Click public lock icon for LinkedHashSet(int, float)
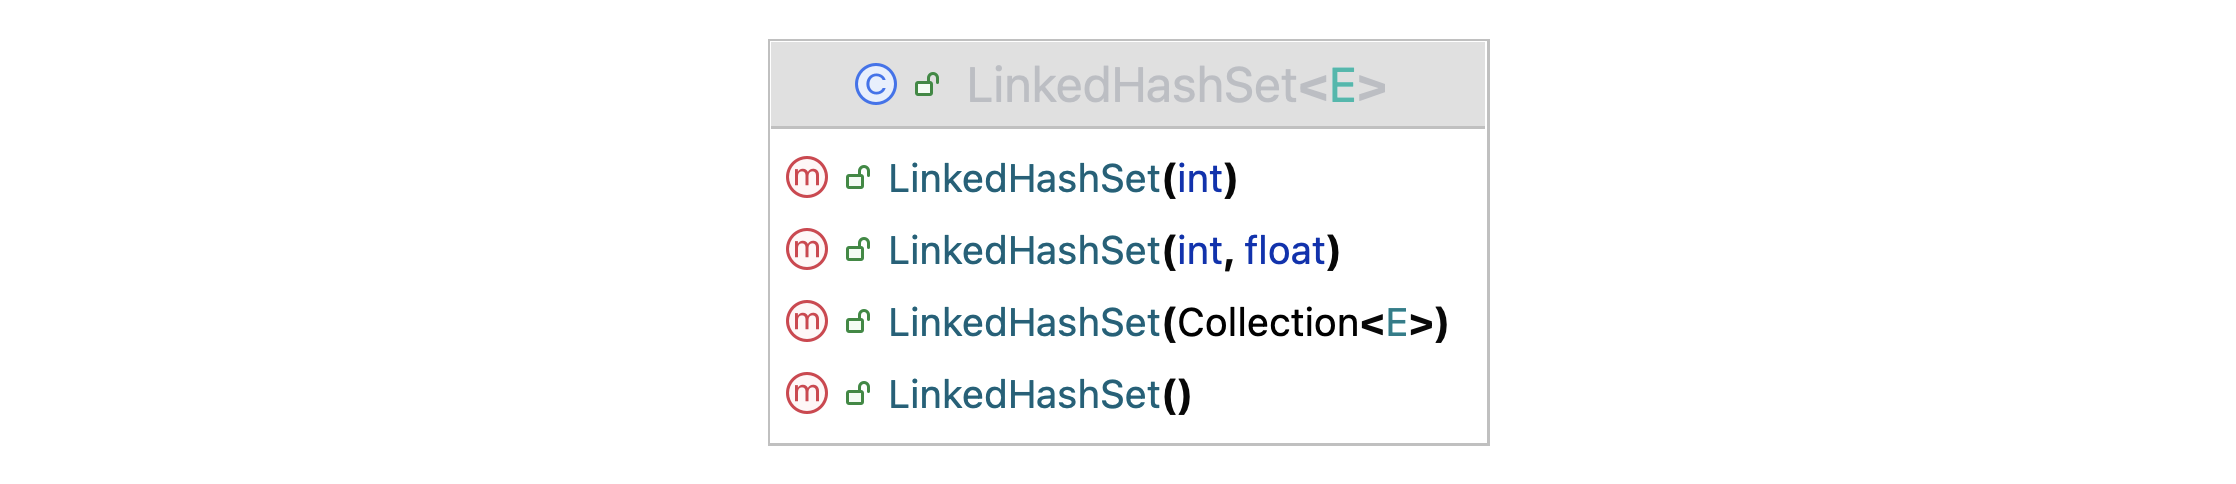 (858, 250)
